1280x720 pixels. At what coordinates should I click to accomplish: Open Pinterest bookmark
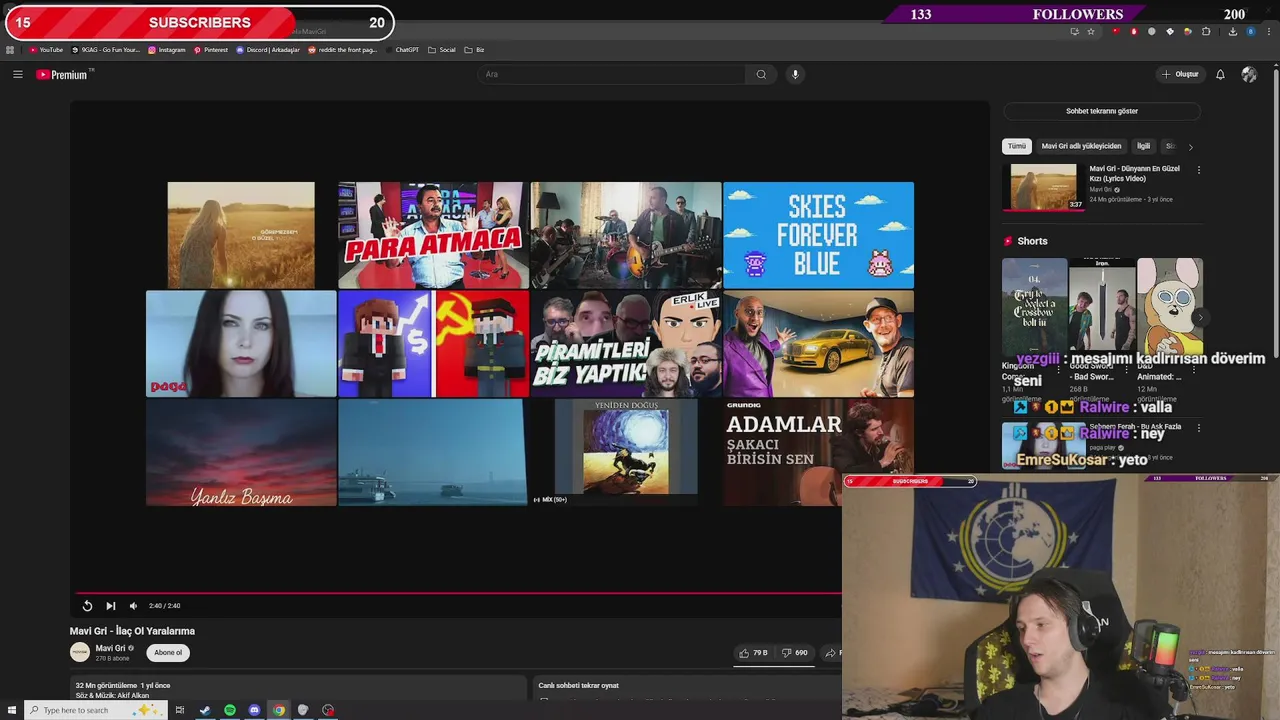[211, 50]
